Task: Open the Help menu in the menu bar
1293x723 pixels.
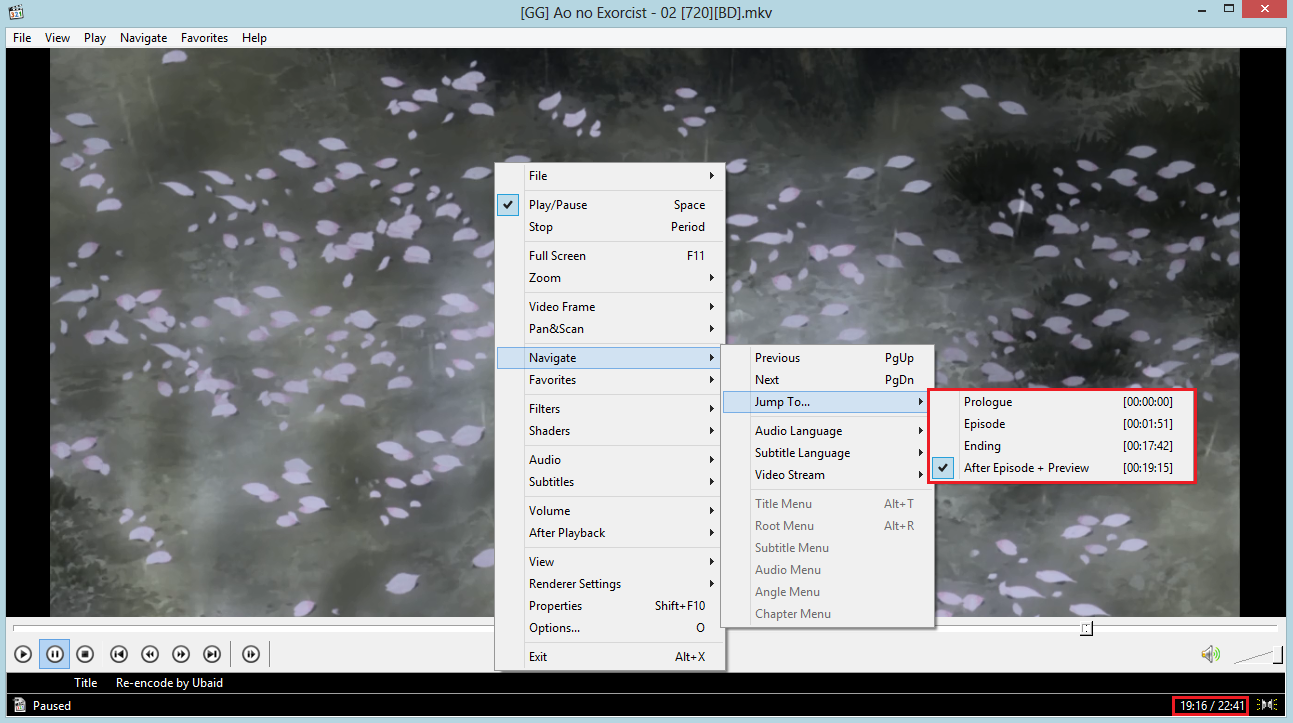Action: 254,38
